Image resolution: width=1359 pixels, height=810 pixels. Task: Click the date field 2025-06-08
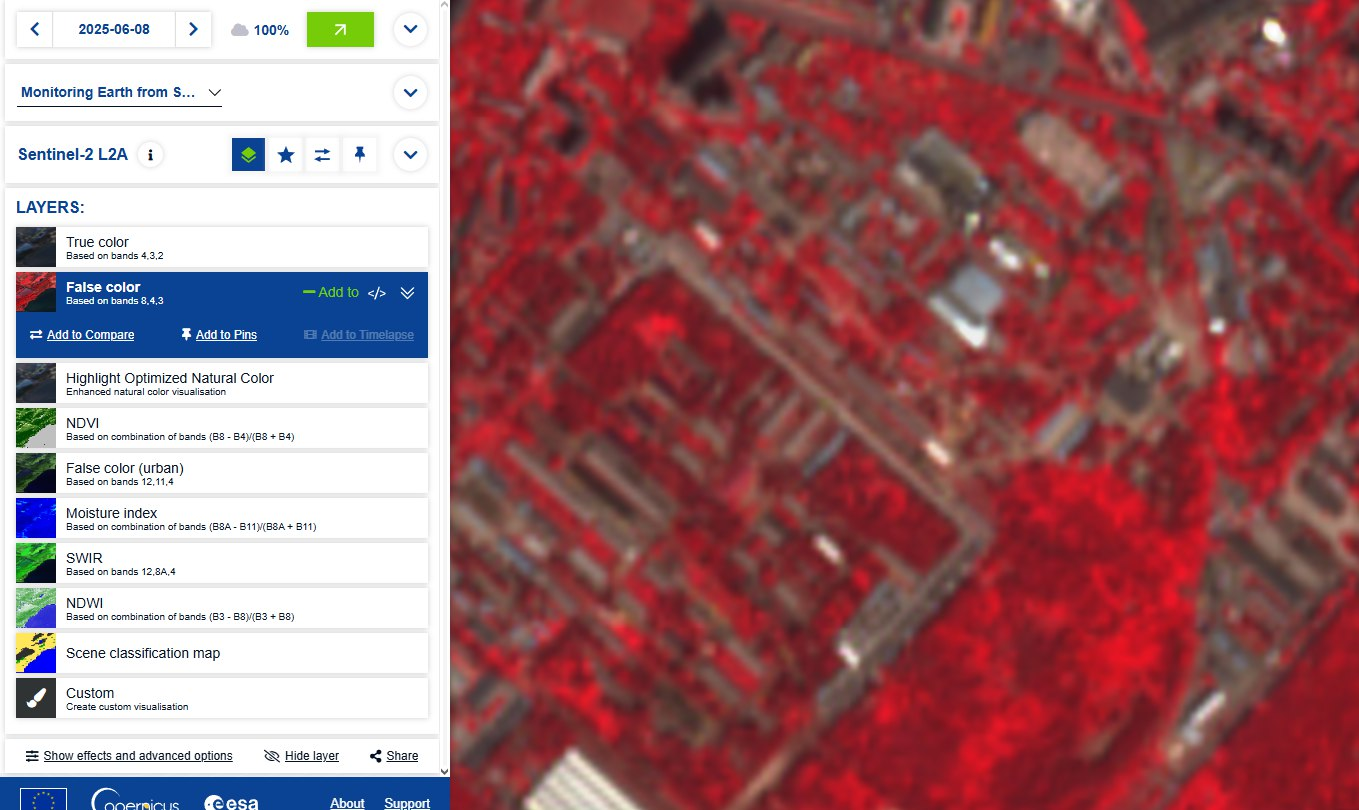click(114, 30)
